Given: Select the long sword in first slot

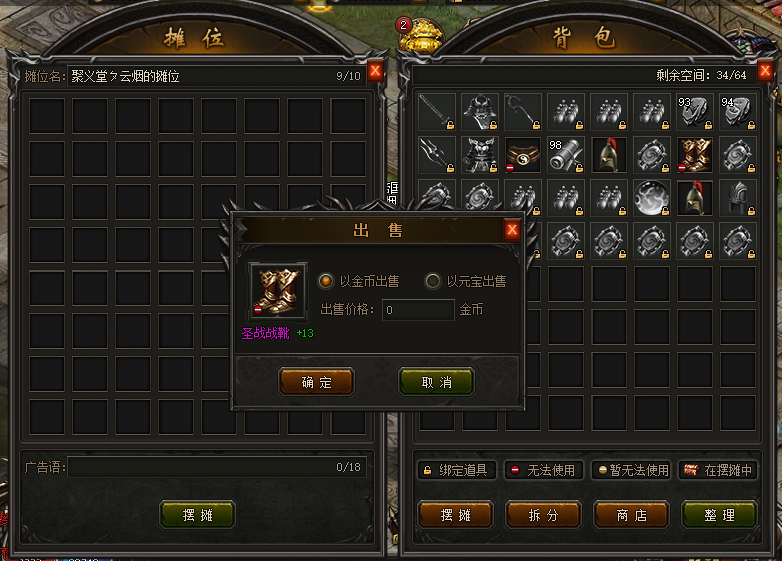Looking at the screenshot, I should pos(437,112).
